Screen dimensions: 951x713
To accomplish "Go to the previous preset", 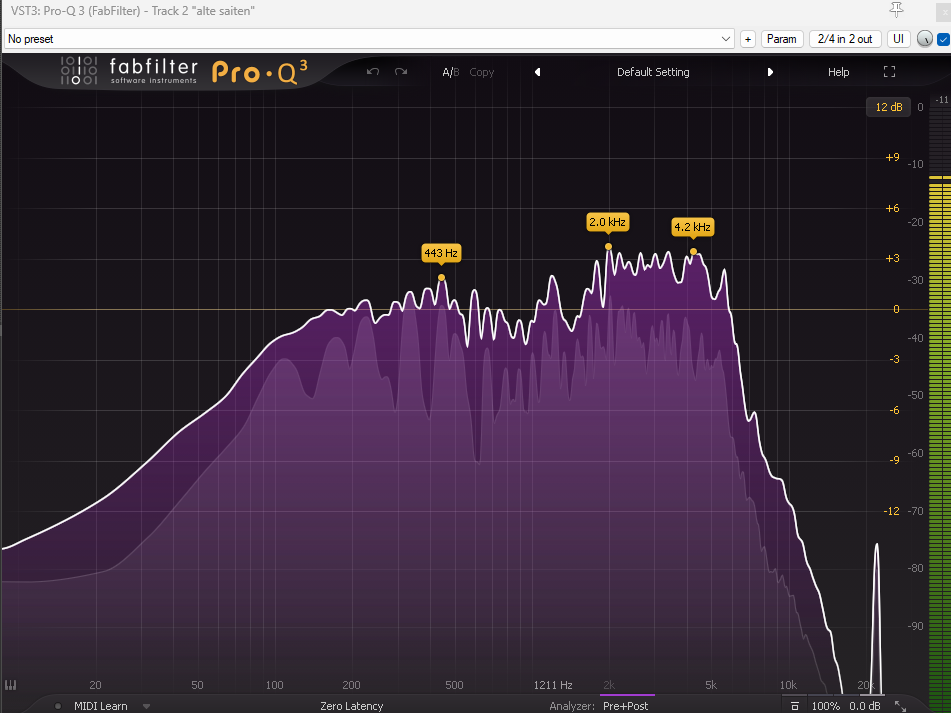I will pos(537,72).
